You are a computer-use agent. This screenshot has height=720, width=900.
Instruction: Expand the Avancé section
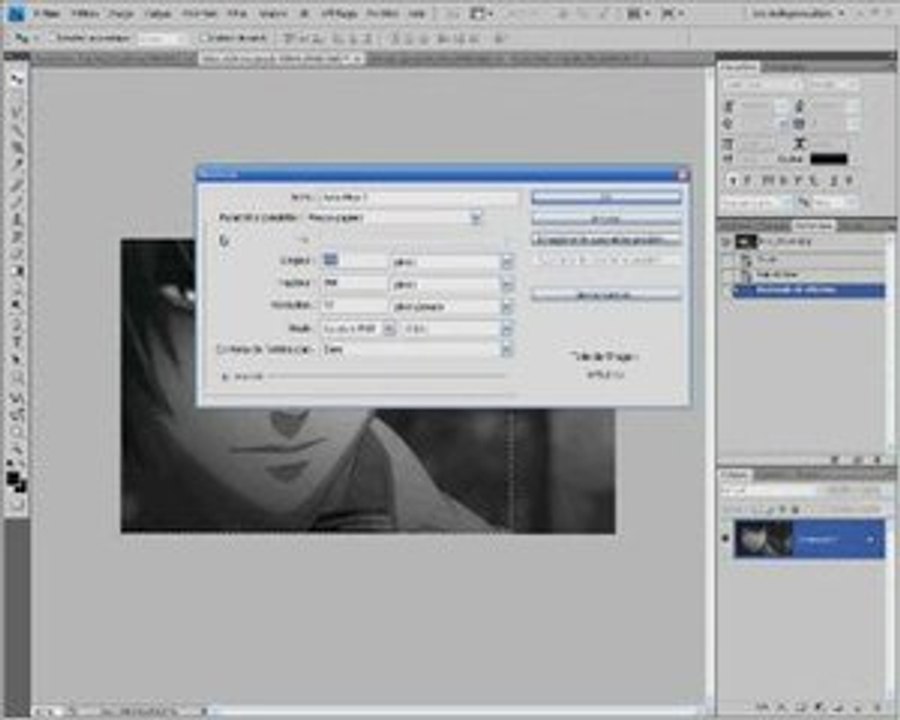click(225, 377)
